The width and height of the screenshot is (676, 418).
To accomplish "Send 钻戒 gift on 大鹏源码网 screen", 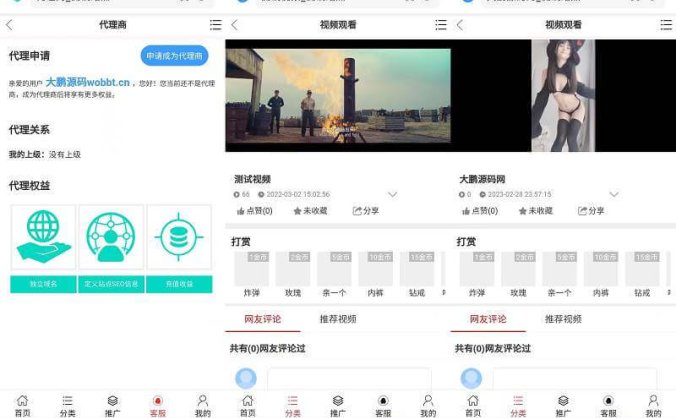I will tap(642, 275).
